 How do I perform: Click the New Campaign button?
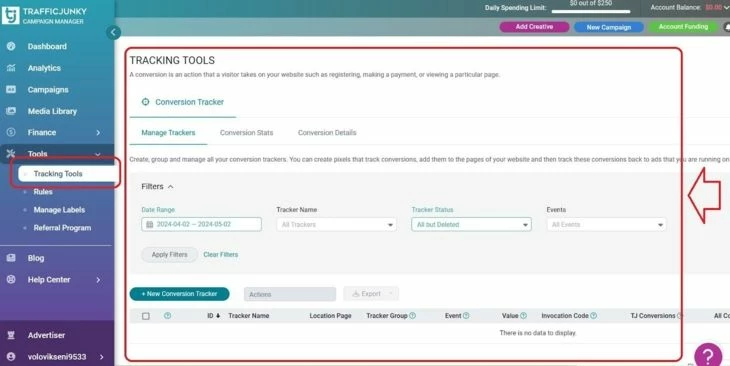click(609, 27)
